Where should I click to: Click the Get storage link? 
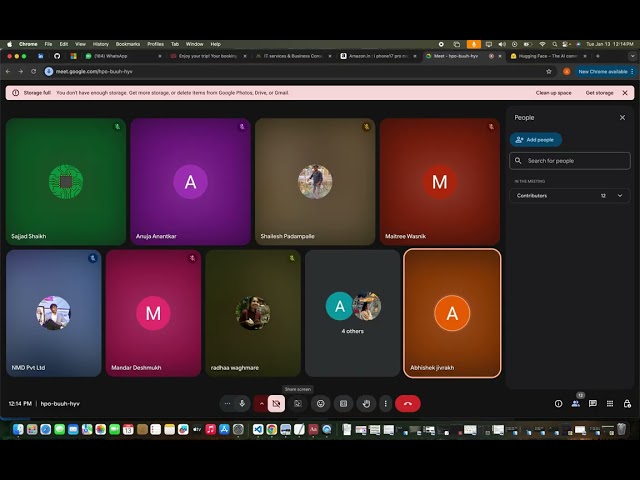(599, 92)
